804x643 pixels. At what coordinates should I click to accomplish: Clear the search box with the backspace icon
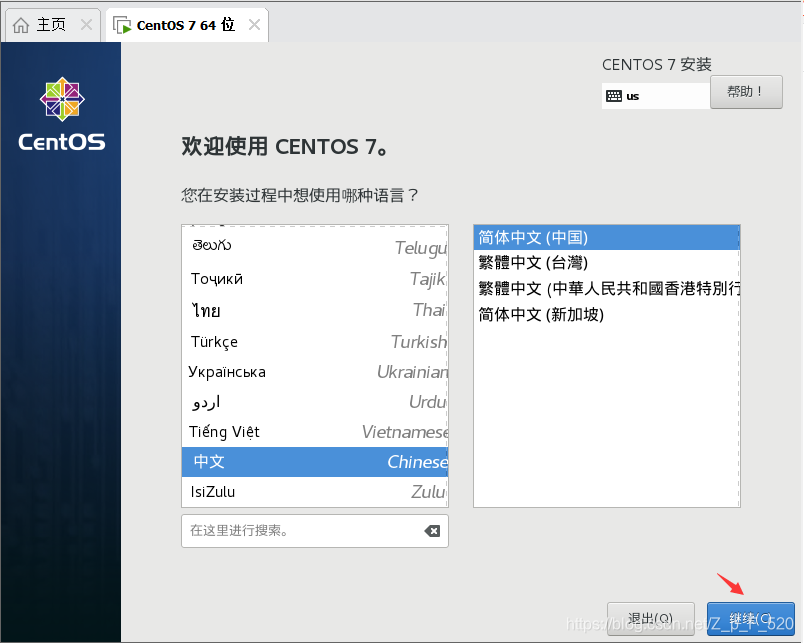432,531
